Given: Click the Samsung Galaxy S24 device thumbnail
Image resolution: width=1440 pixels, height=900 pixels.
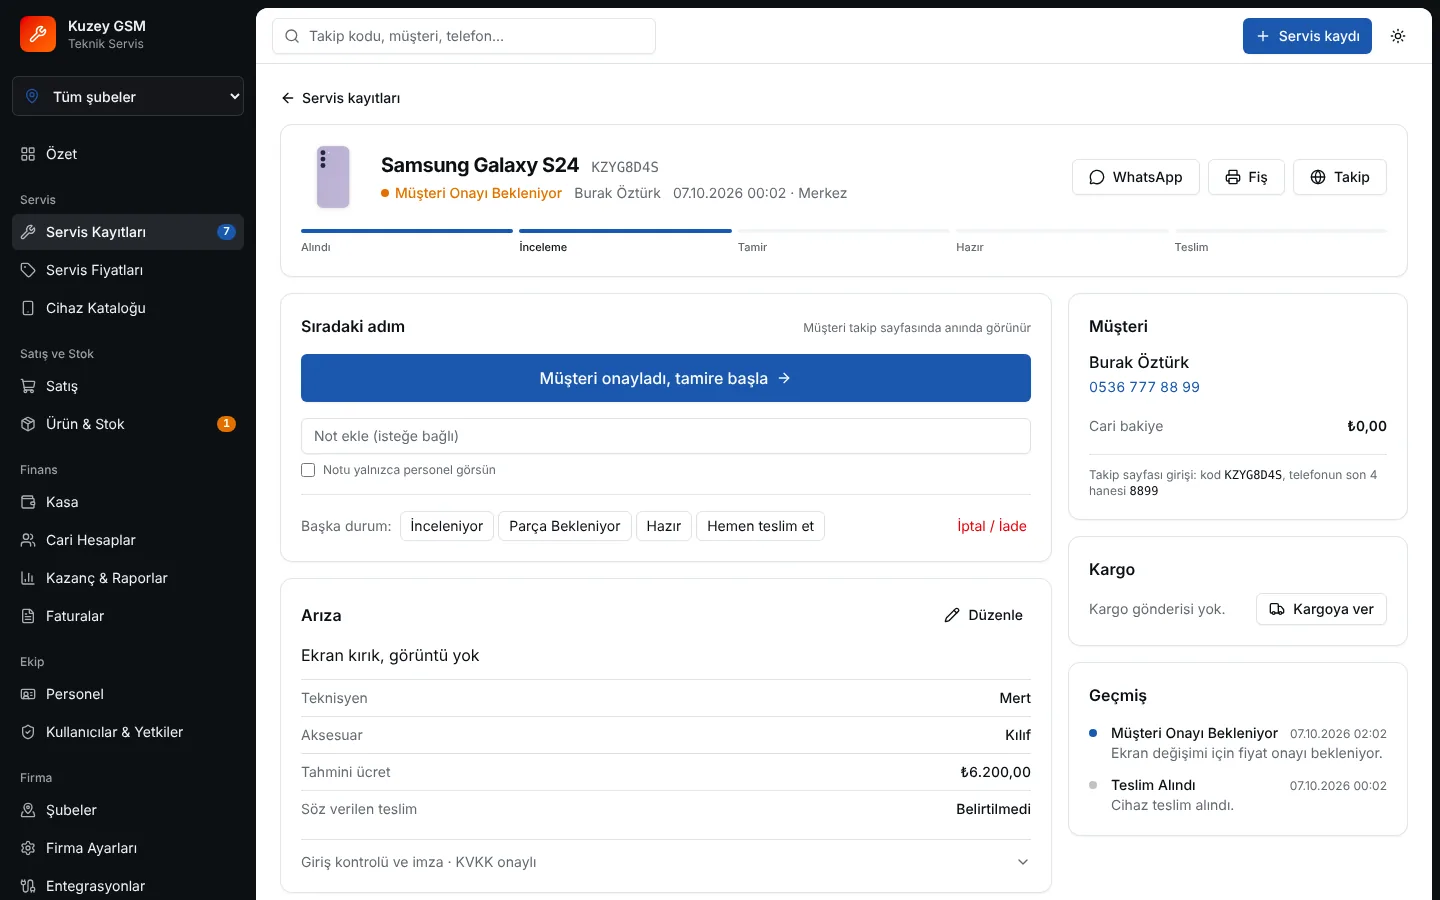Looking at the screenshot, I should pos(333,177).
